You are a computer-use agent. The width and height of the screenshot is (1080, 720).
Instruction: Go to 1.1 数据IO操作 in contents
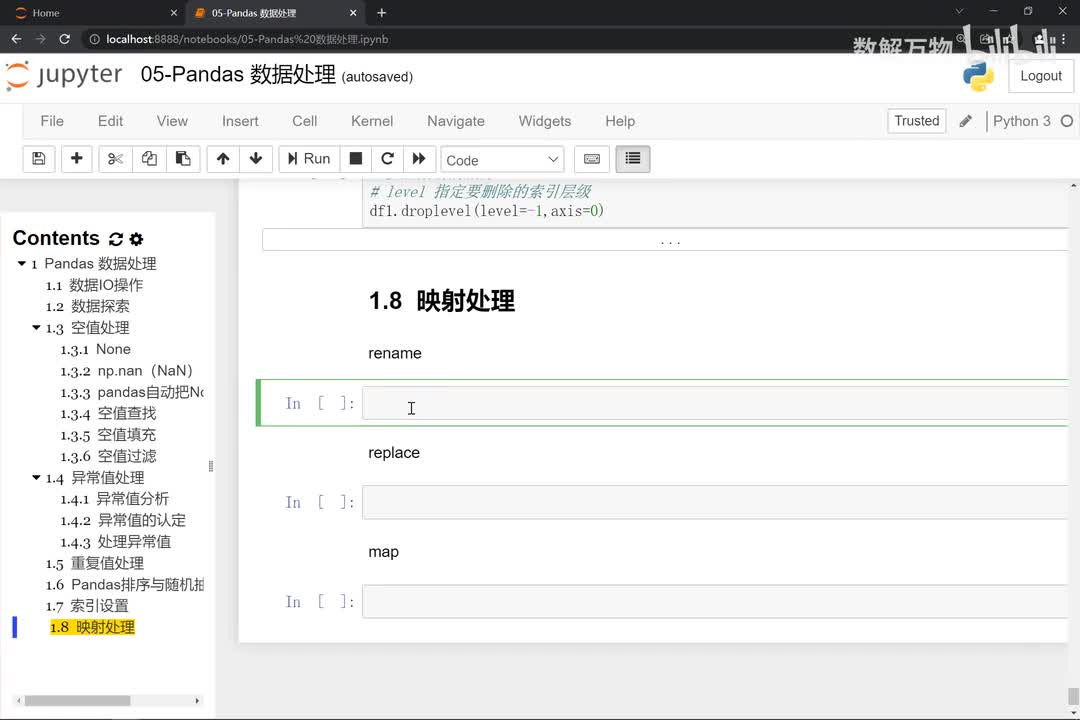(94, 285)
